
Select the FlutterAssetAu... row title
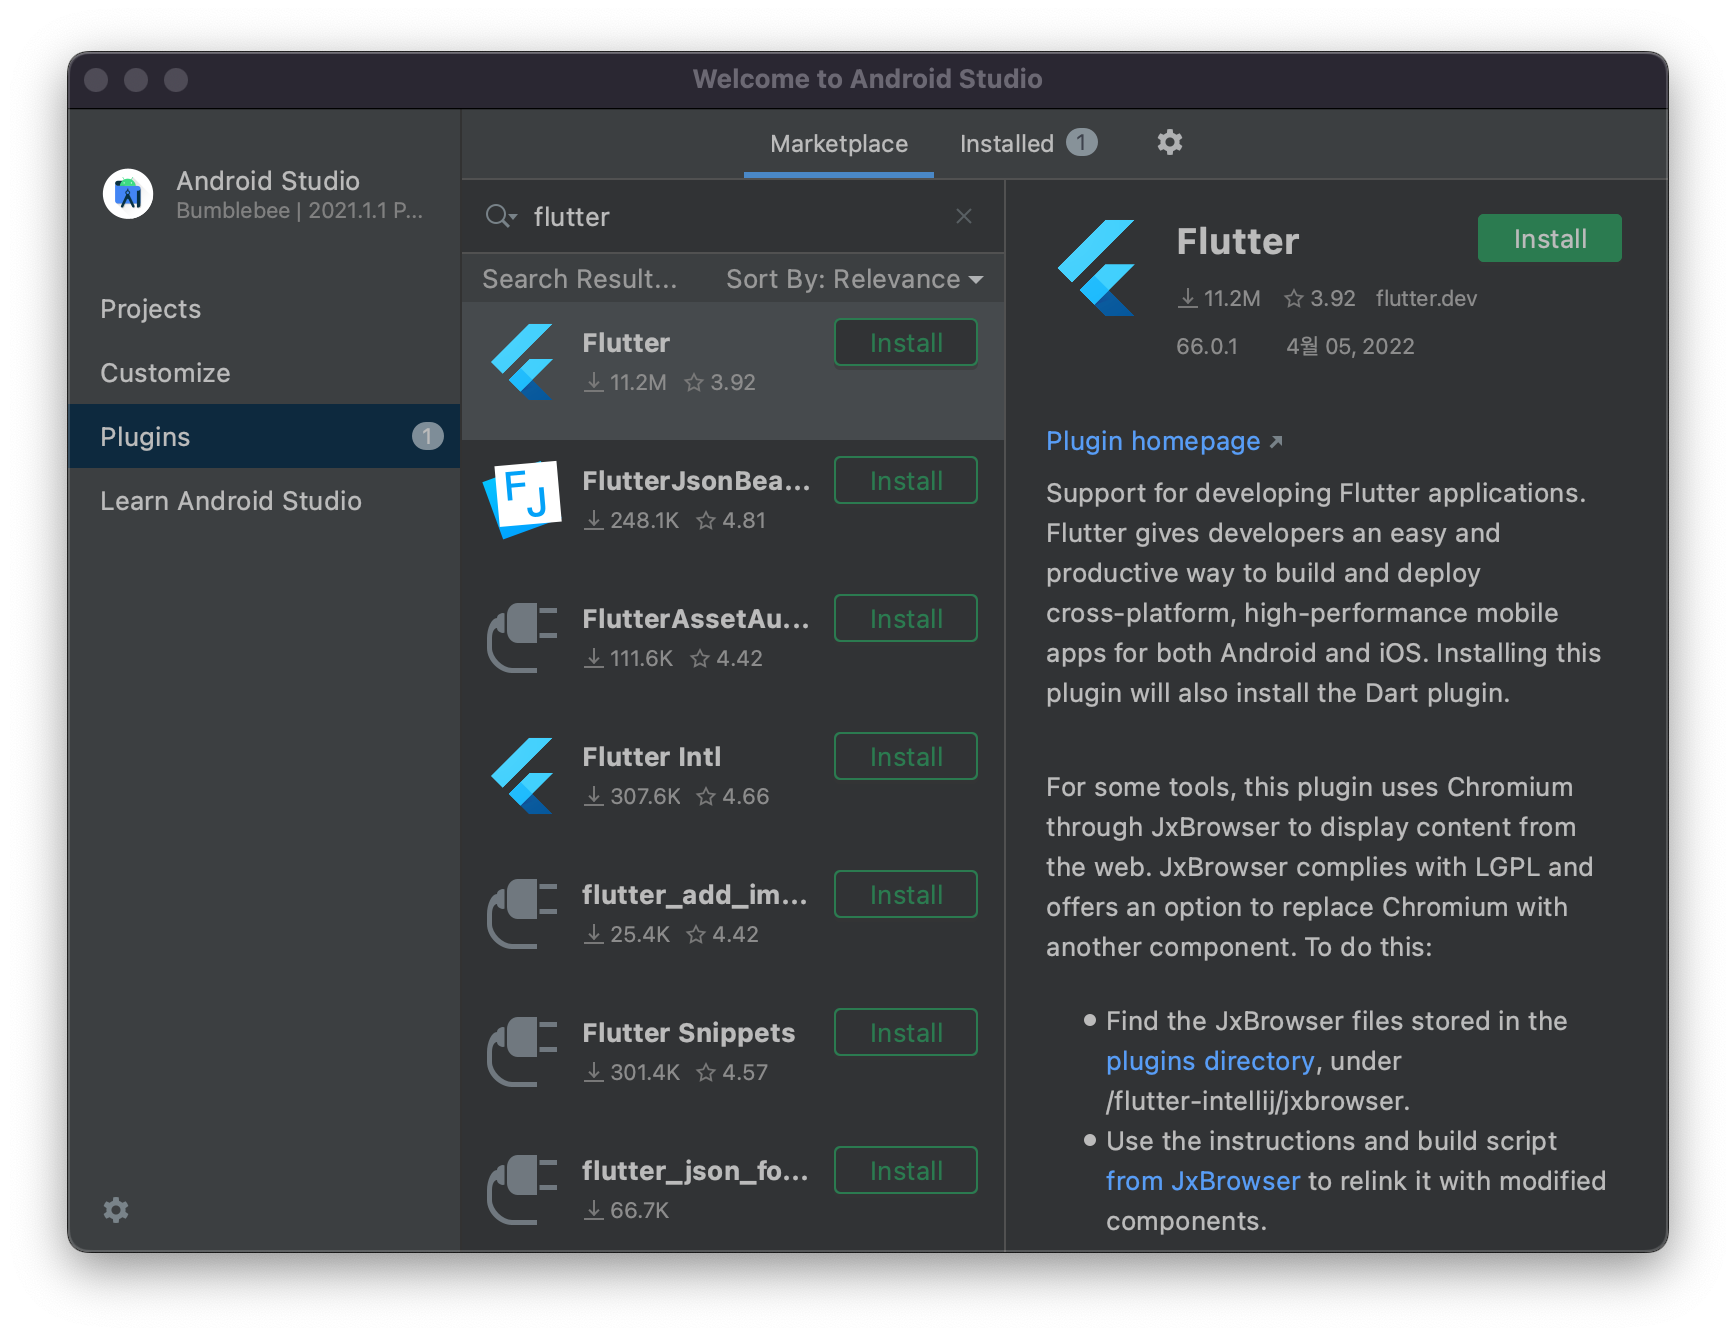696,619
